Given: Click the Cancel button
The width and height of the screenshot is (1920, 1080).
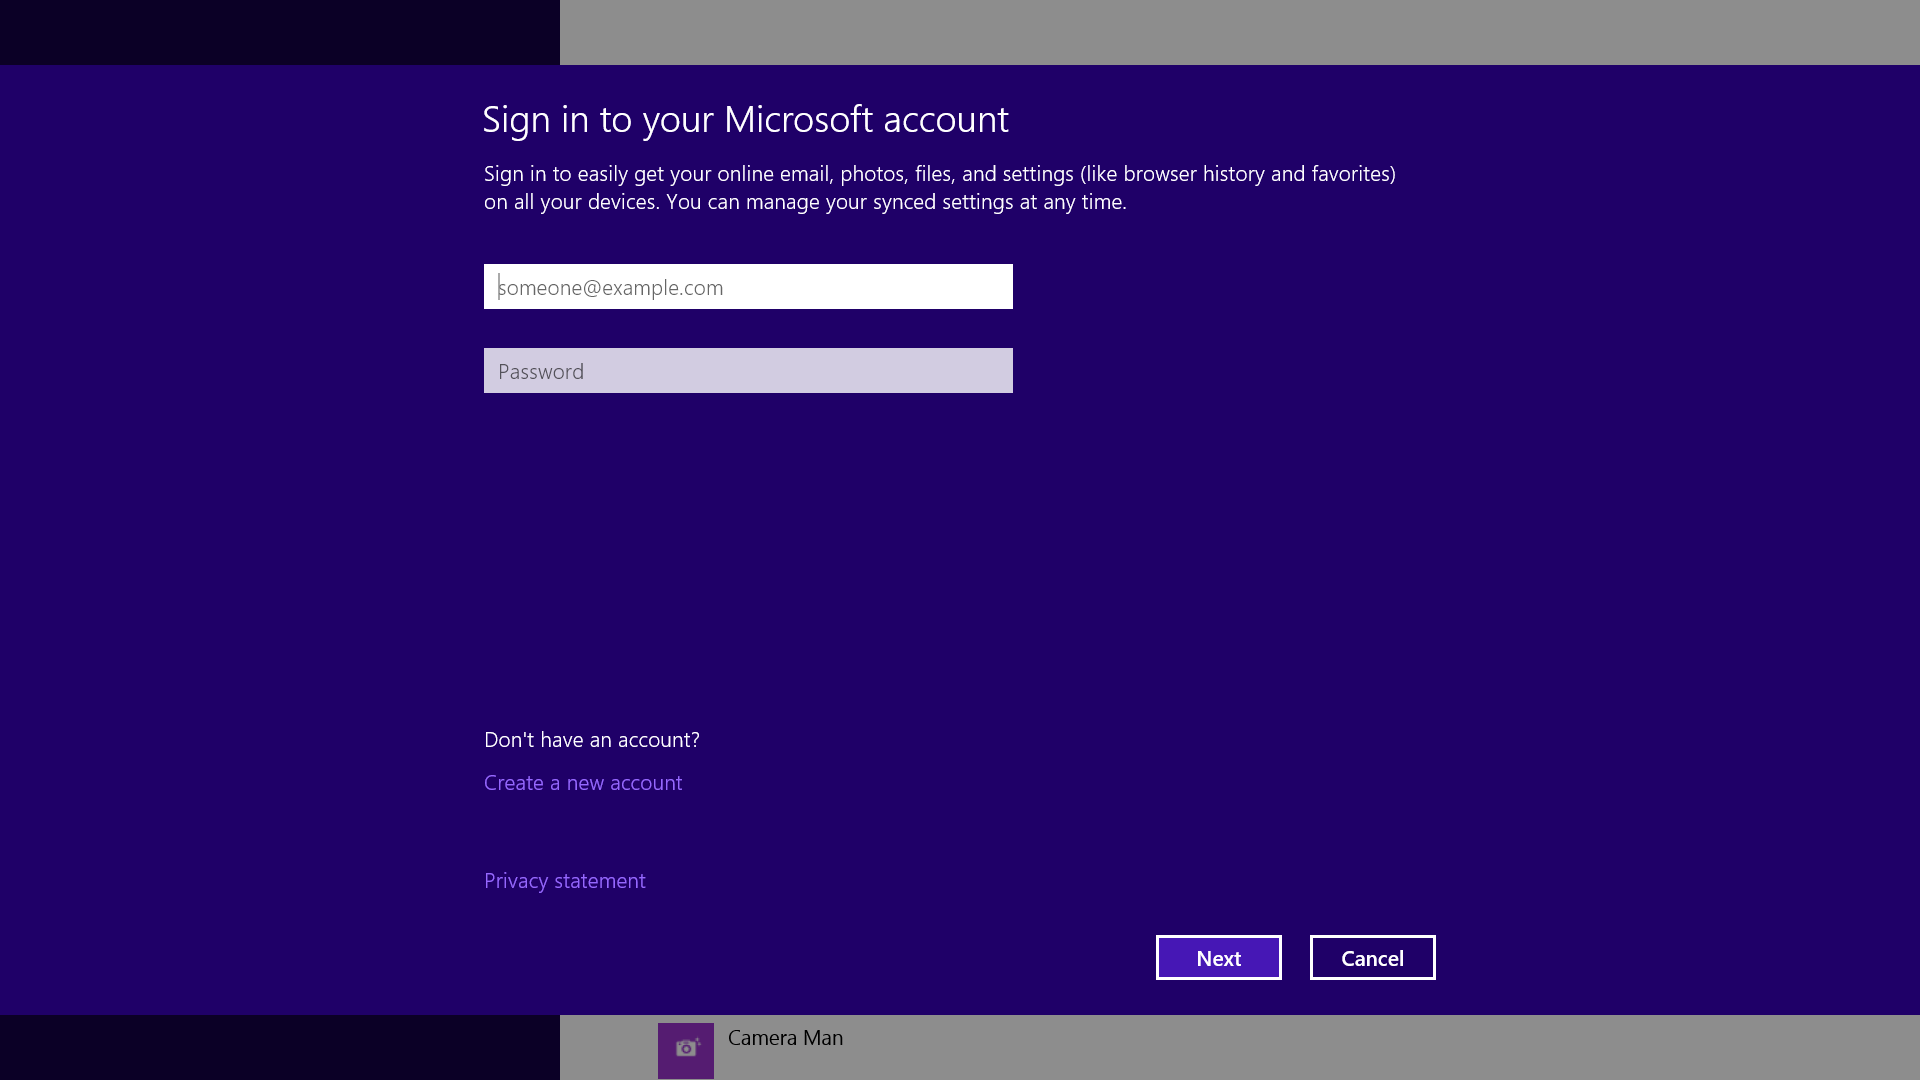Looking at the screenshot, I should point(1373,958).
